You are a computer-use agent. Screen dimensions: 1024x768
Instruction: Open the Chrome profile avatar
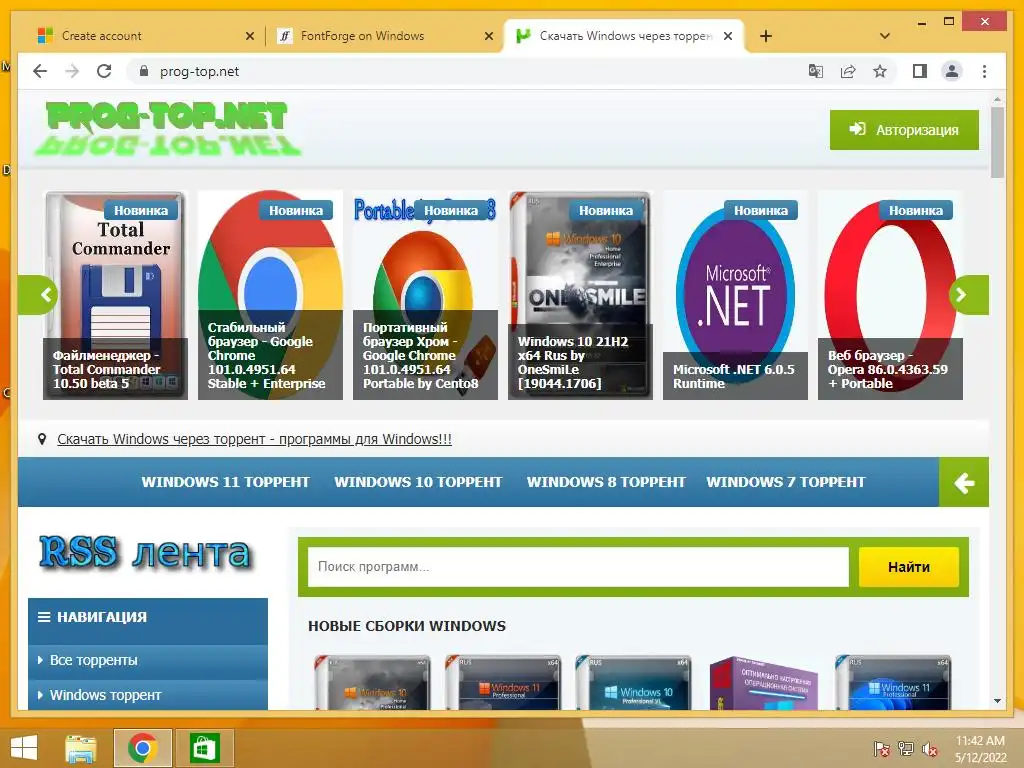pyautogui.click(x=952, y=71)
